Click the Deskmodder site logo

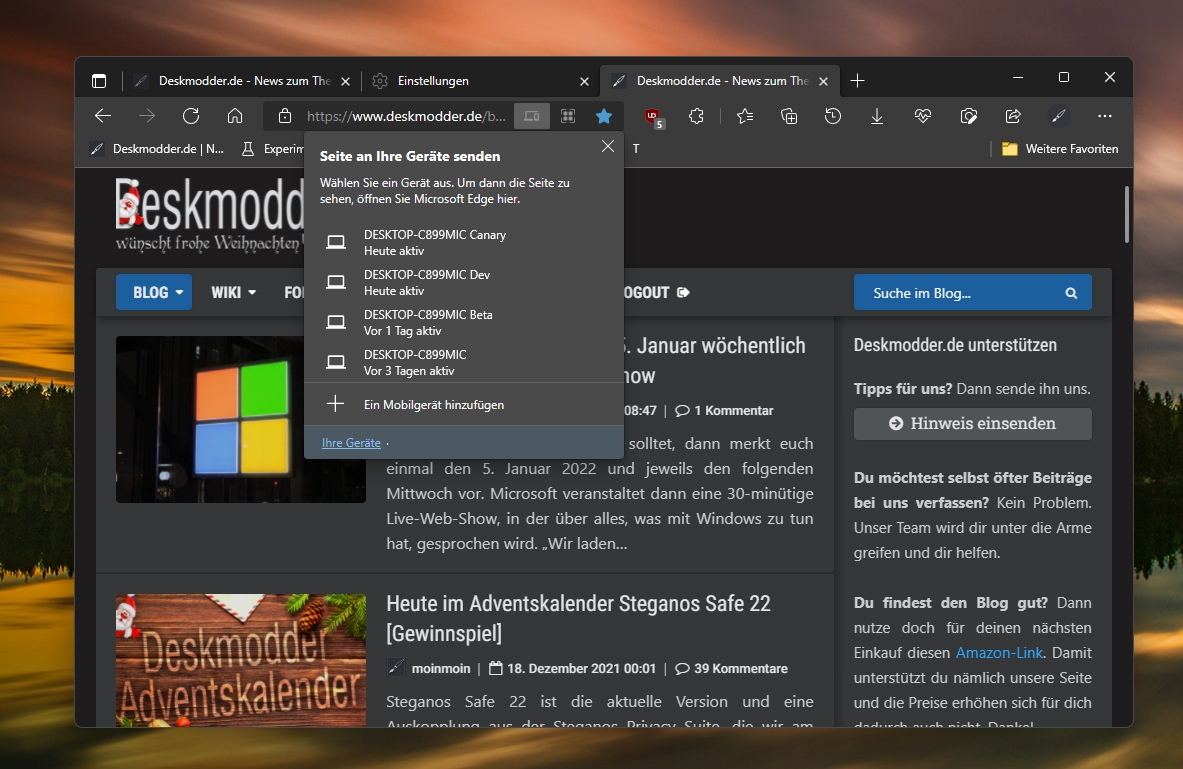click(210, 214)
